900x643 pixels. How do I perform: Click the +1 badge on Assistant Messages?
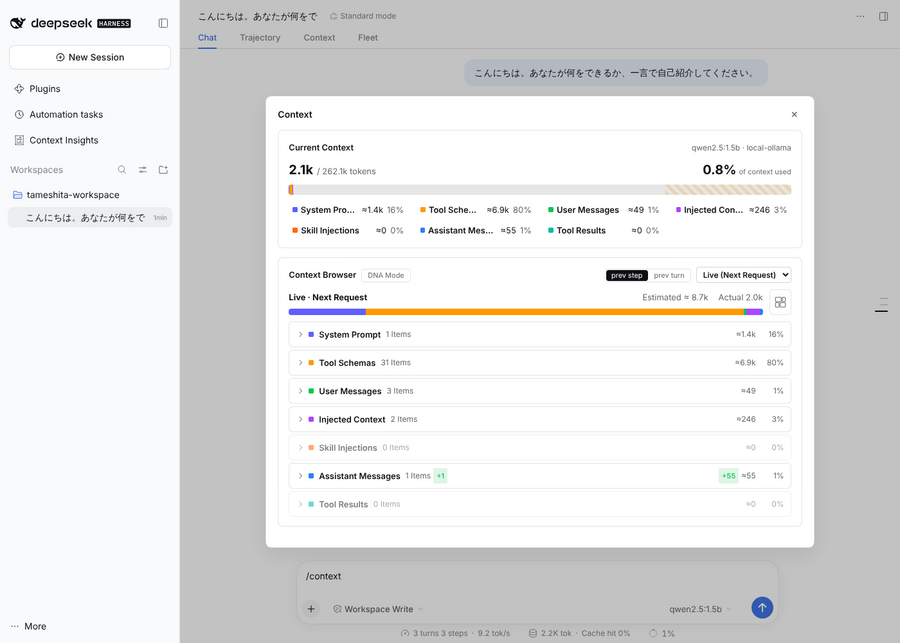tap(440, 476)
